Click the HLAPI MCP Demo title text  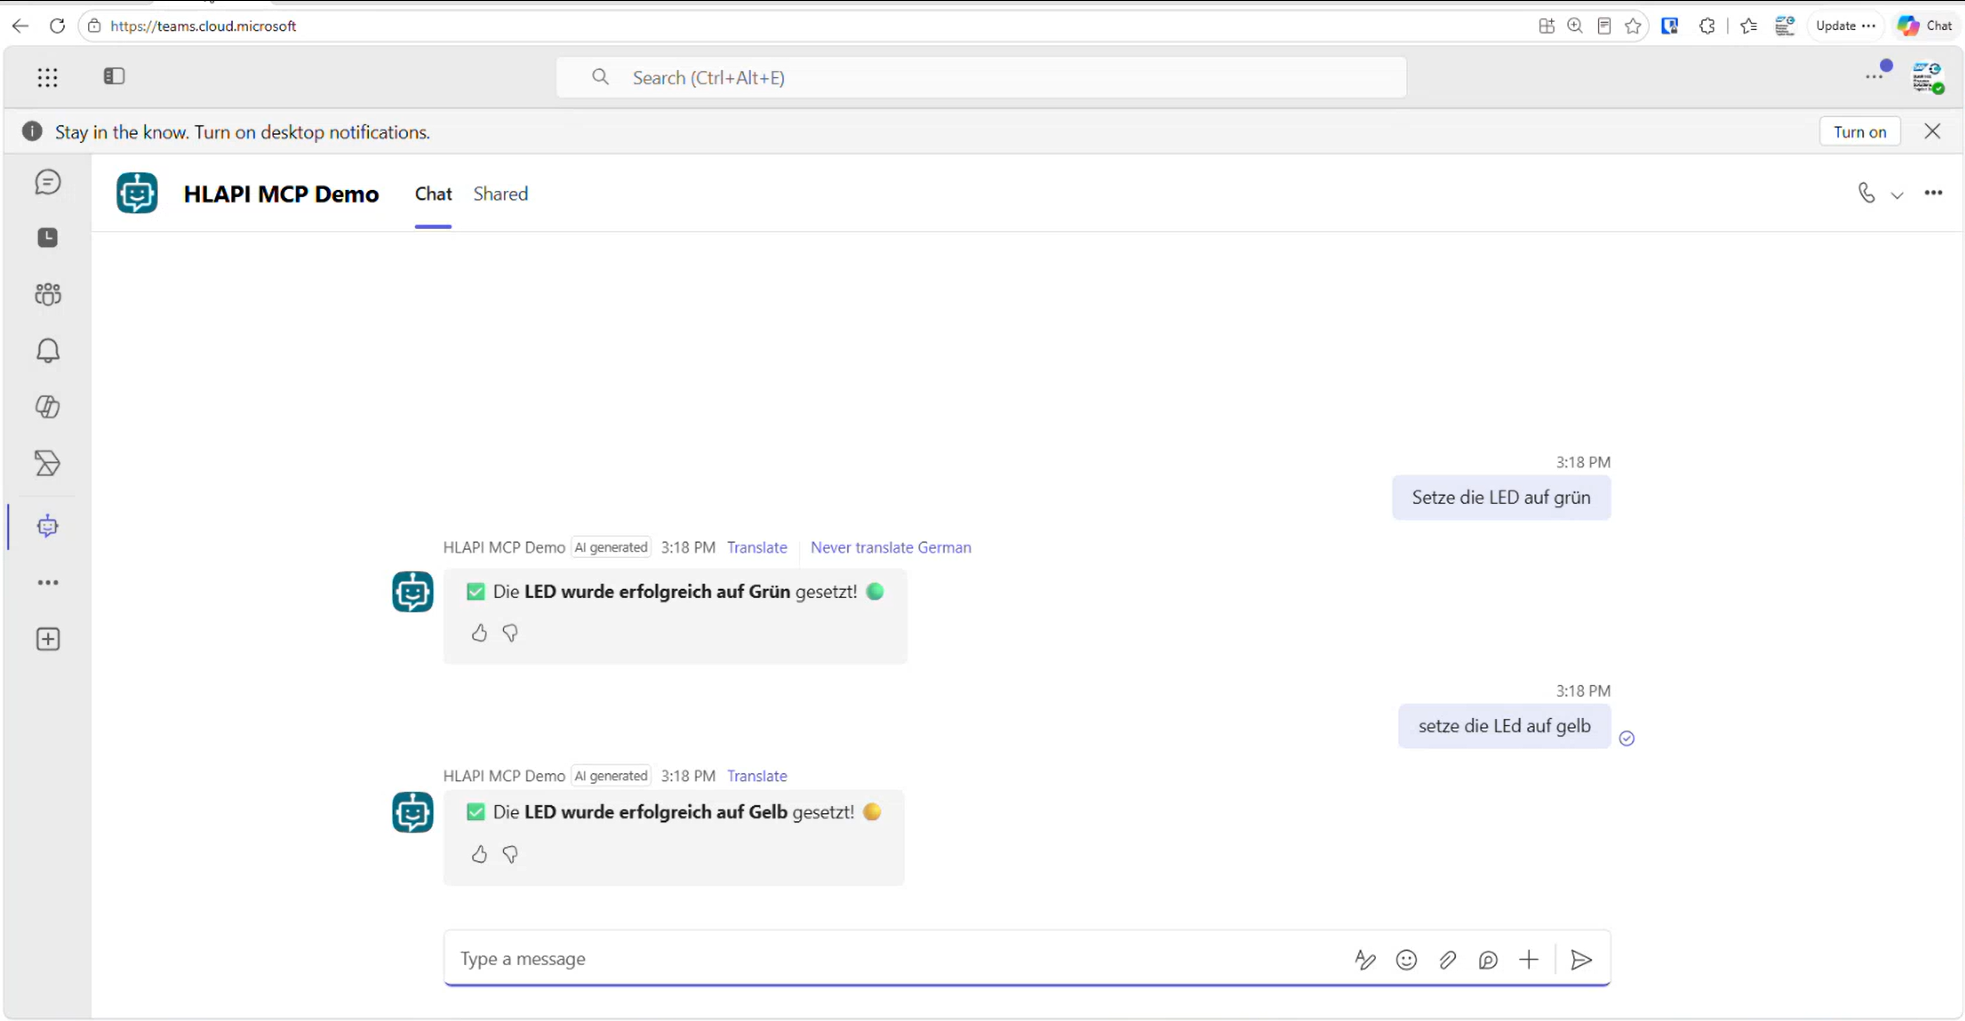pos(281,194)
